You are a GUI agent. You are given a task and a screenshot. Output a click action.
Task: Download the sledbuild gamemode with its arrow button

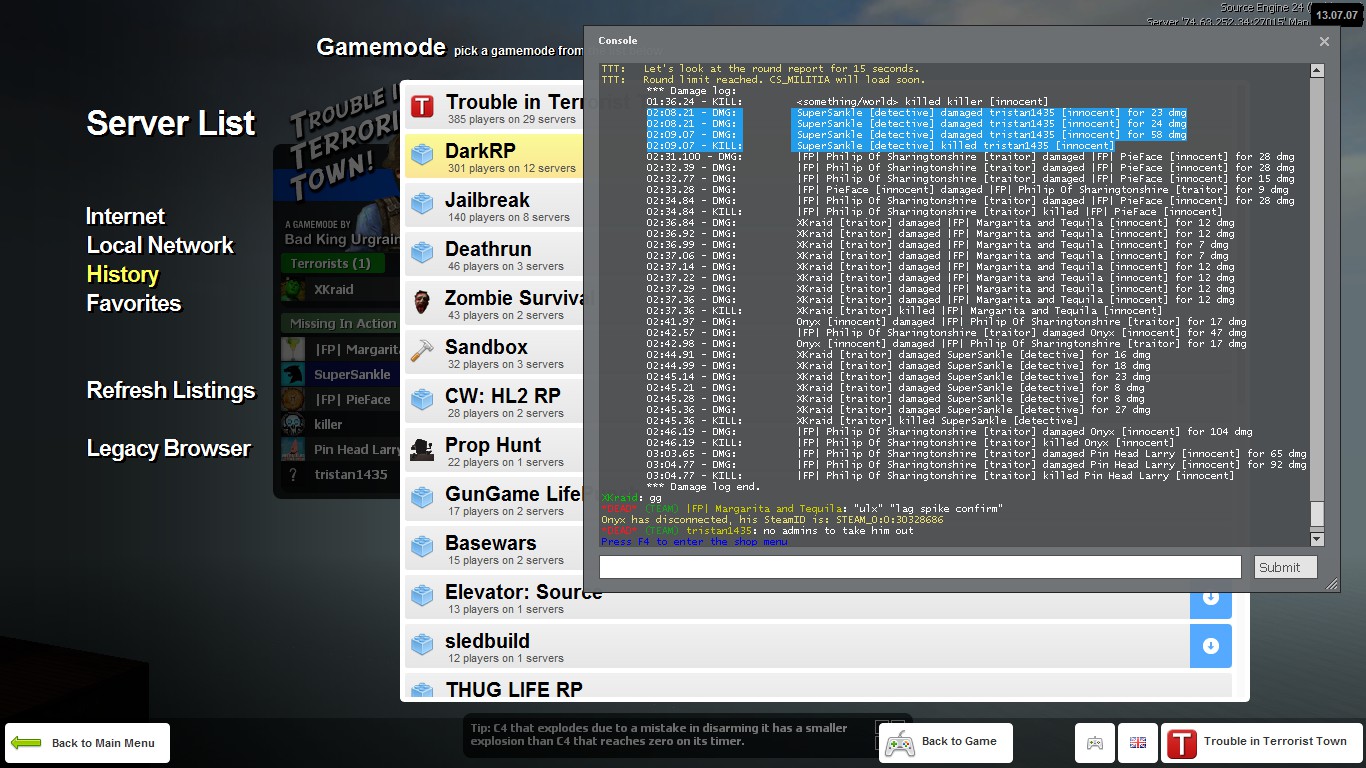click(1210, 646)
